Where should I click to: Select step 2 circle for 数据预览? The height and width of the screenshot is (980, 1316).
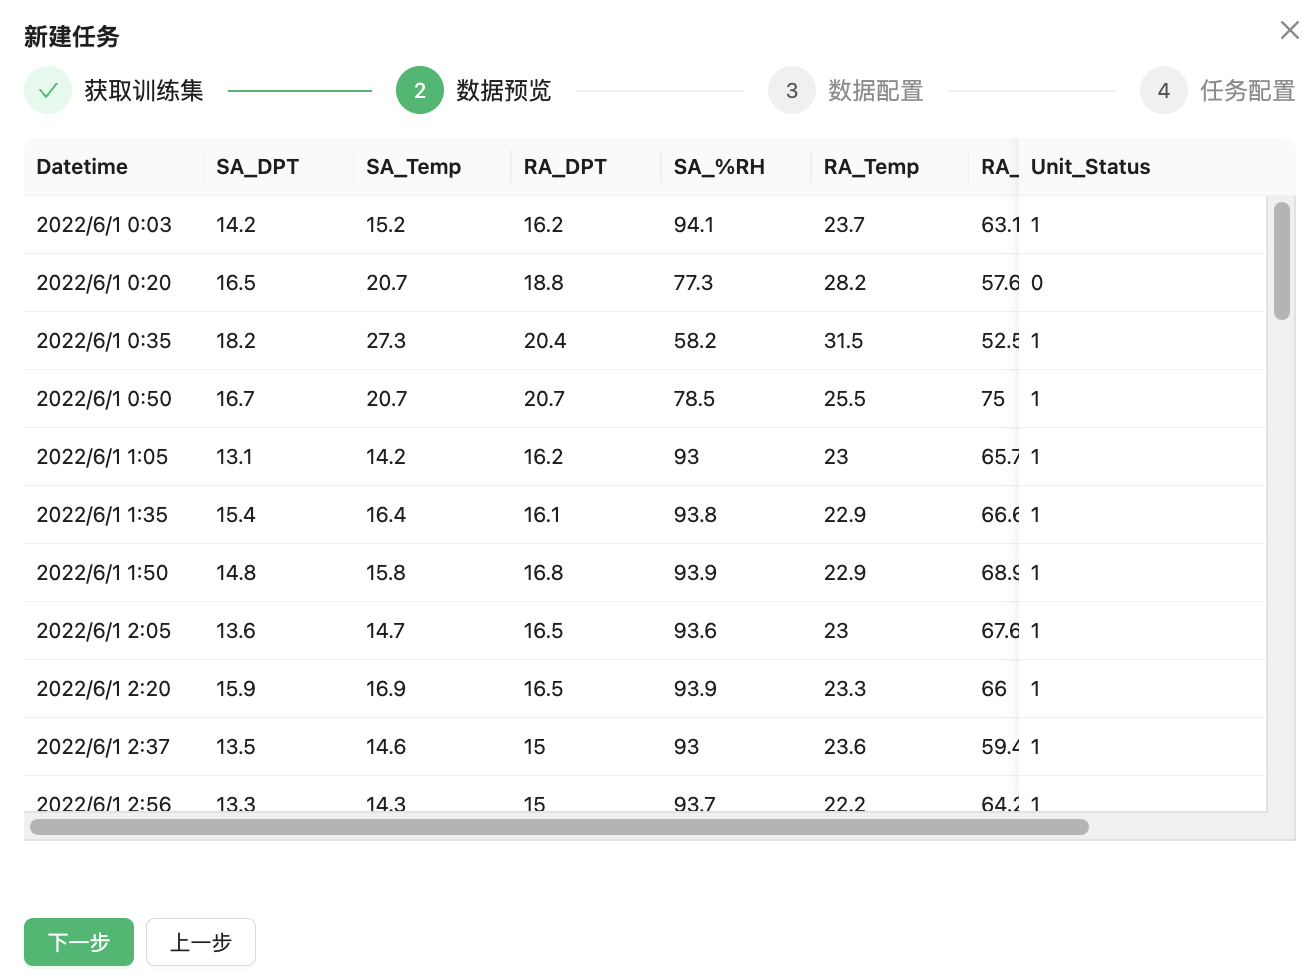tap(420, 91)
